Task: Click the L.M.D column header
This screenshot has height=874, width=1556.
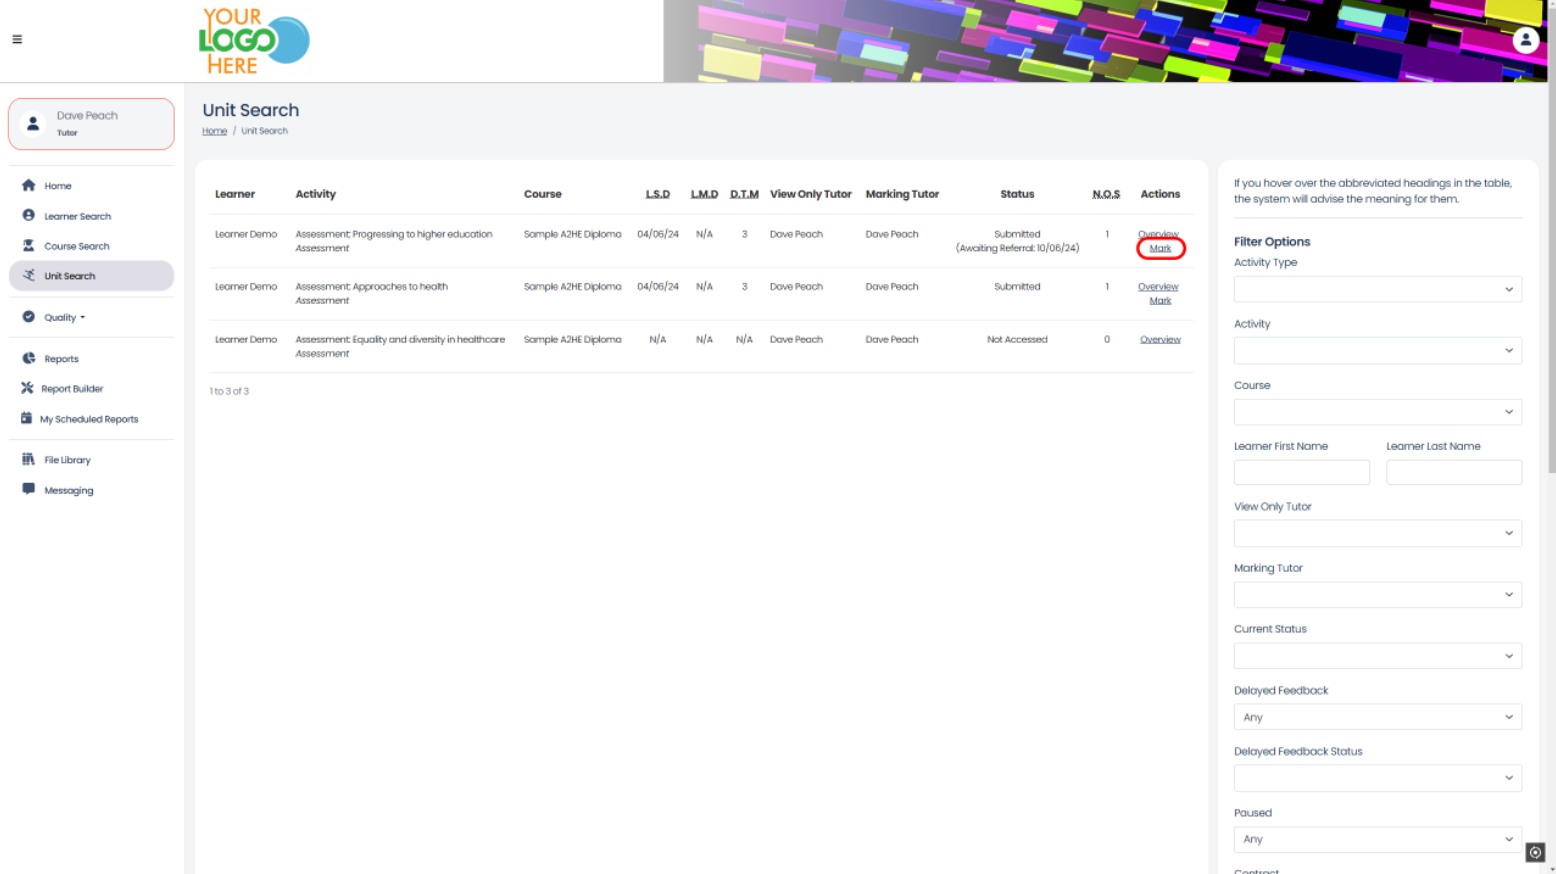Action: [704, 194]
